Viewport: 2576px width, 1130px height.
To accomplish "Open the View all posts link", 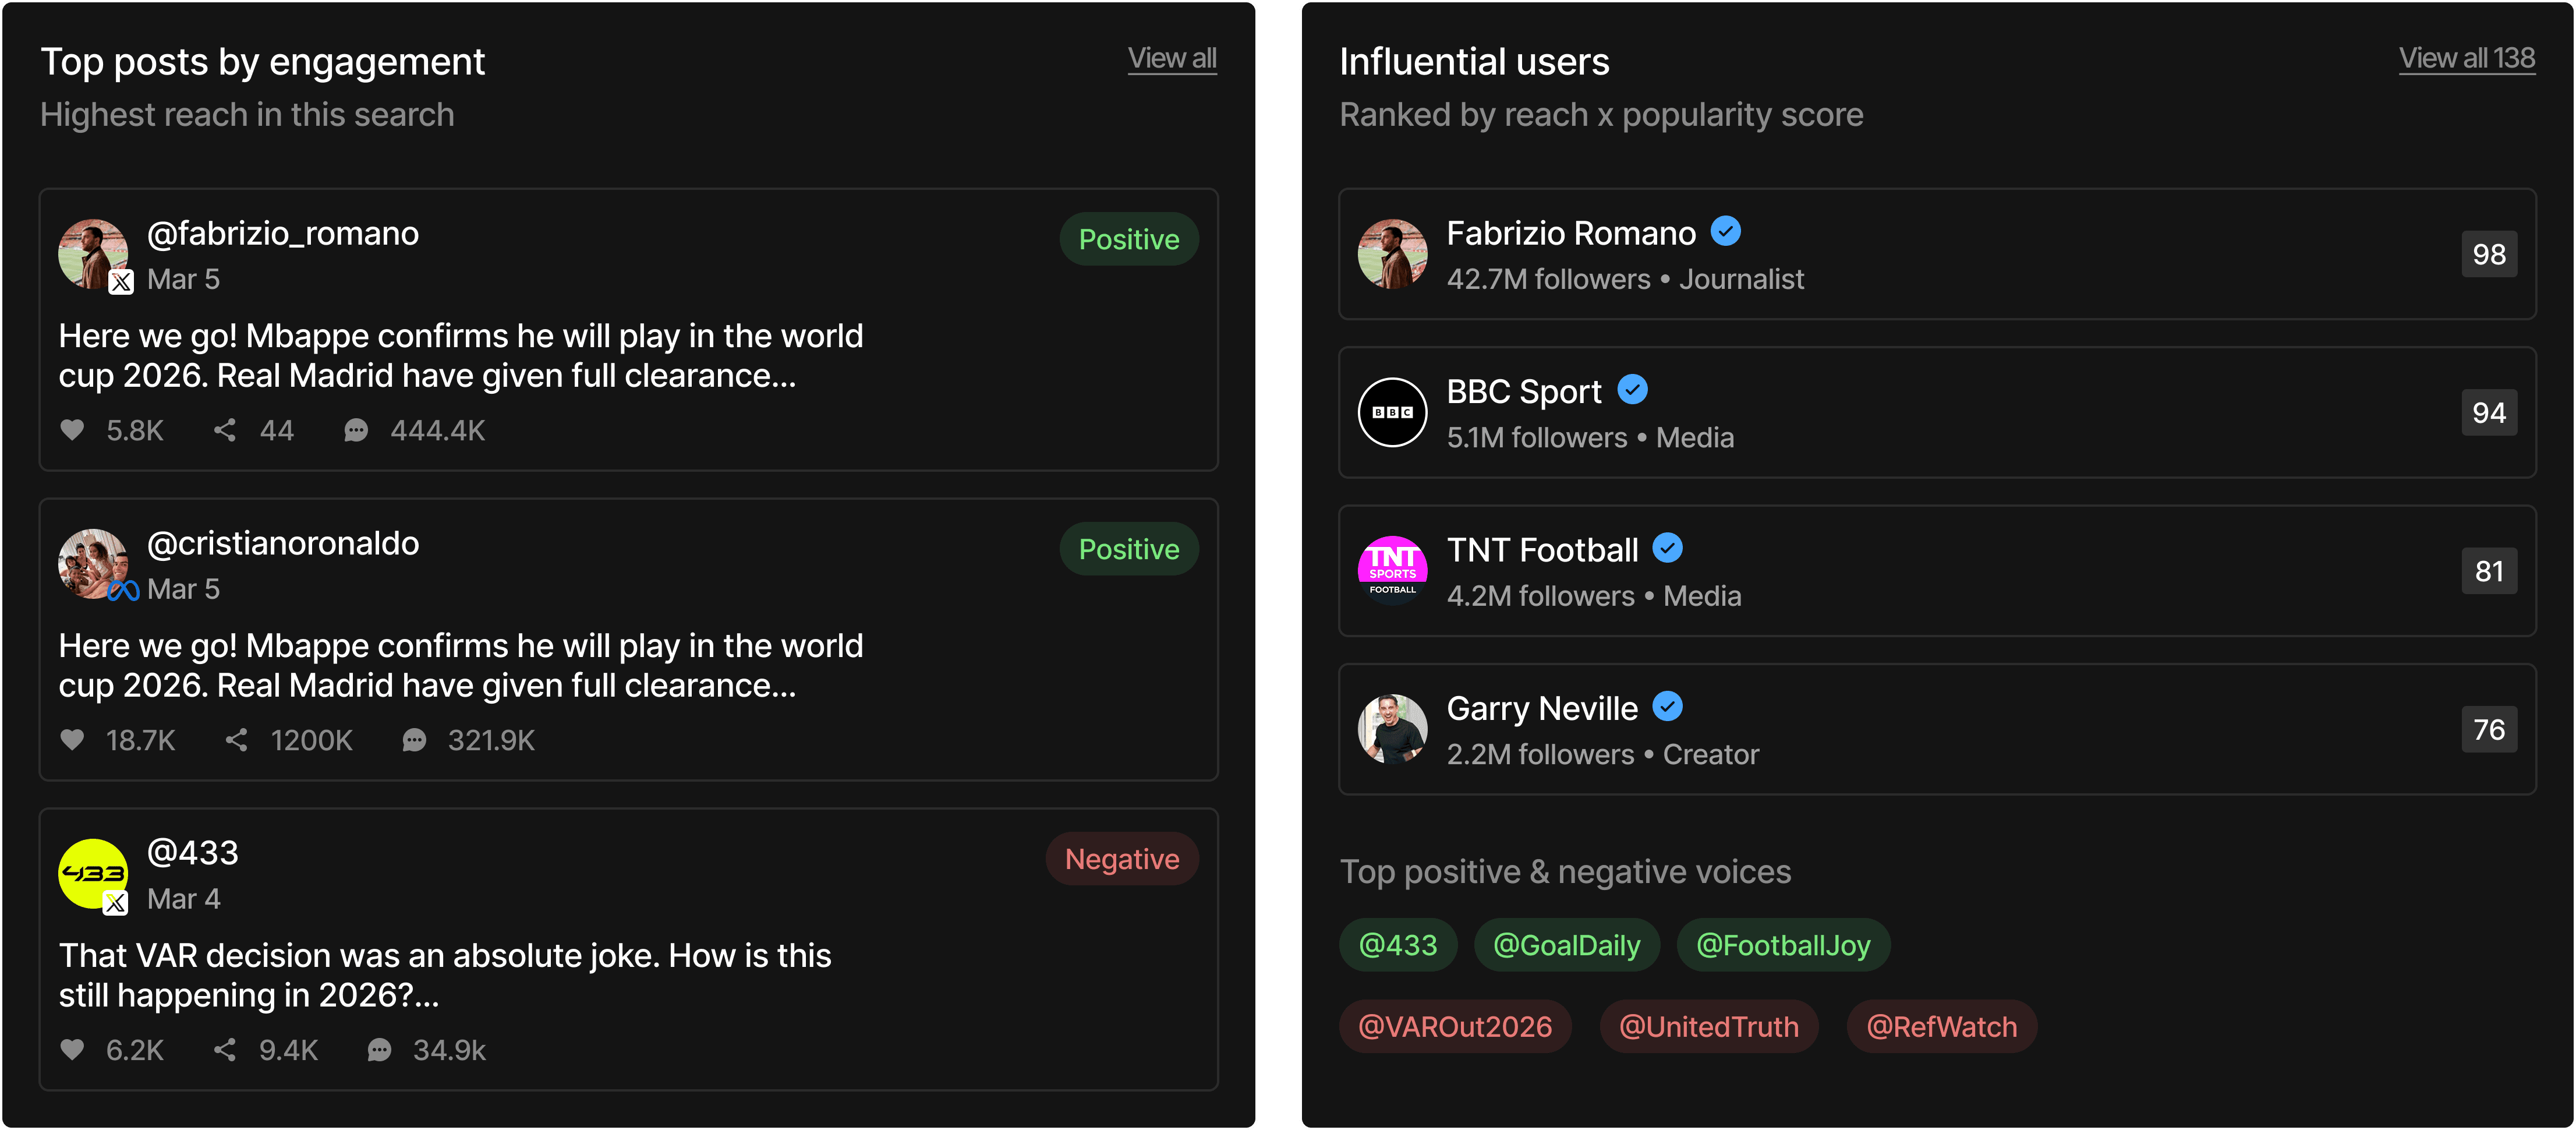I will 1172,59.
